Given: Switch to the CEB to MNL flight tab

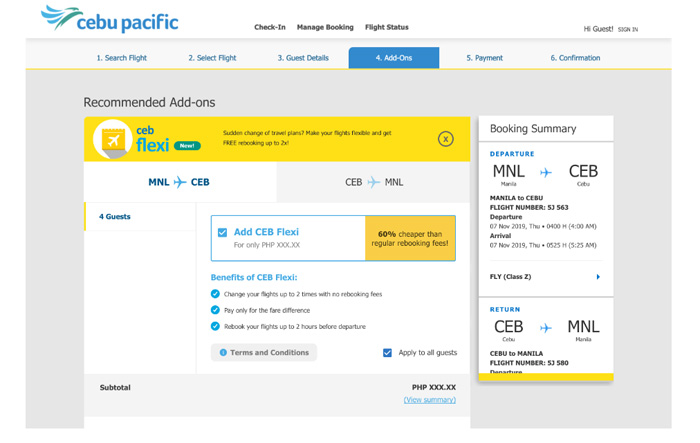Looking at the screenshot, I should [374, 182].
